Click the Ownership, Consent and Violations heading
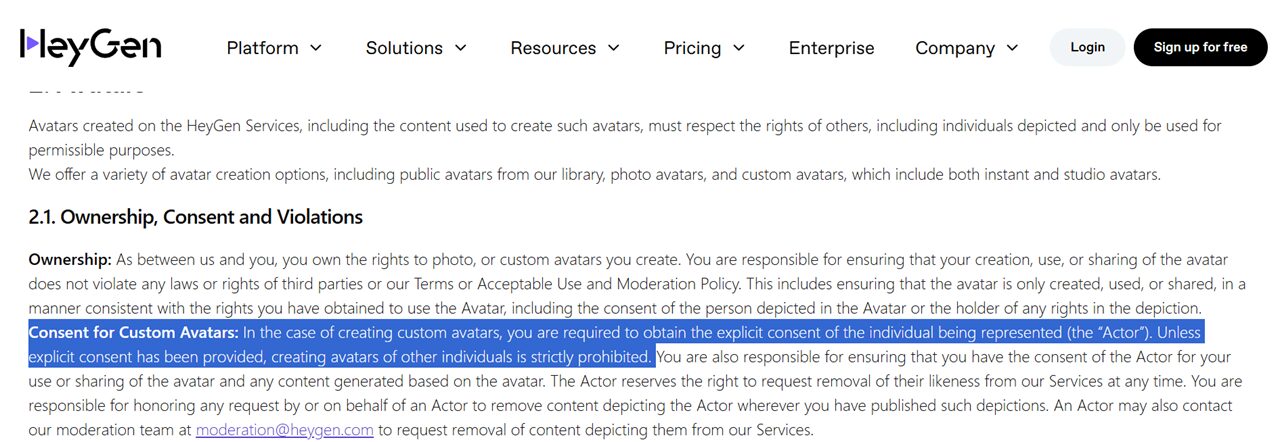The height and width of the screenshot is (442, 1280). coord(195,216)
